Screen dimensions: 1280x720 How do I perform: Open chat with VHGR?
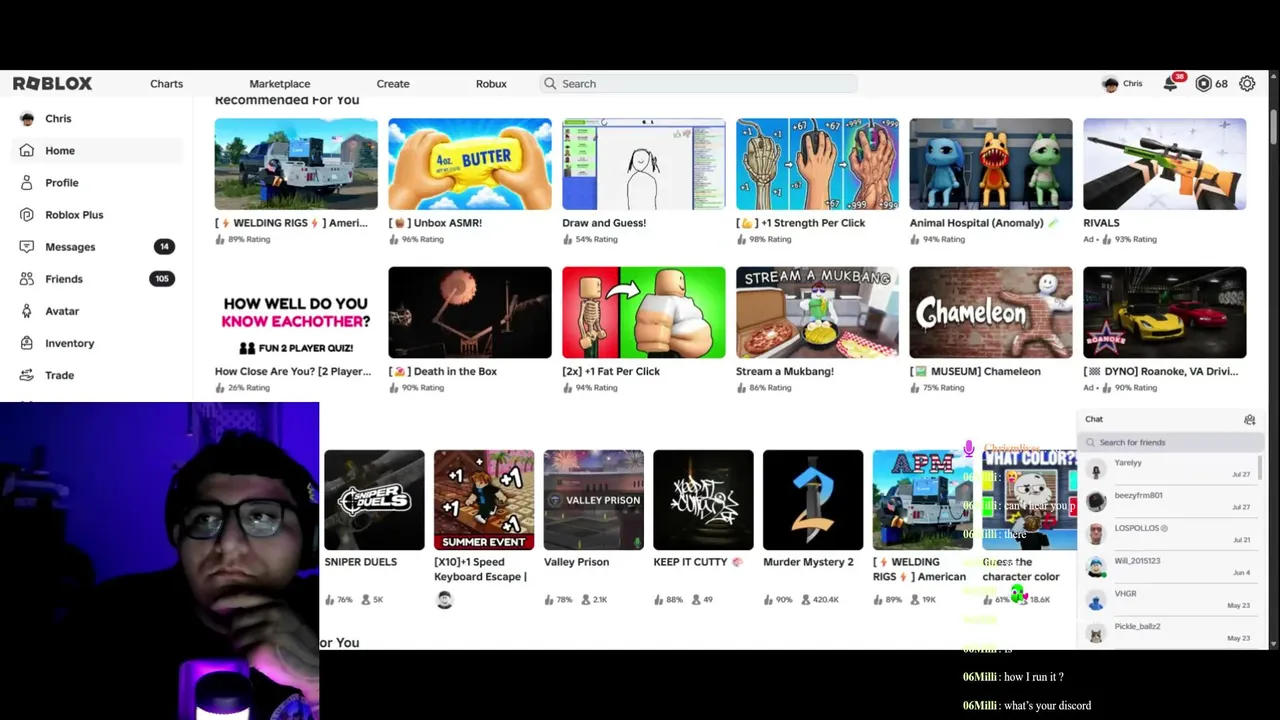click(x=1170, y=600)
